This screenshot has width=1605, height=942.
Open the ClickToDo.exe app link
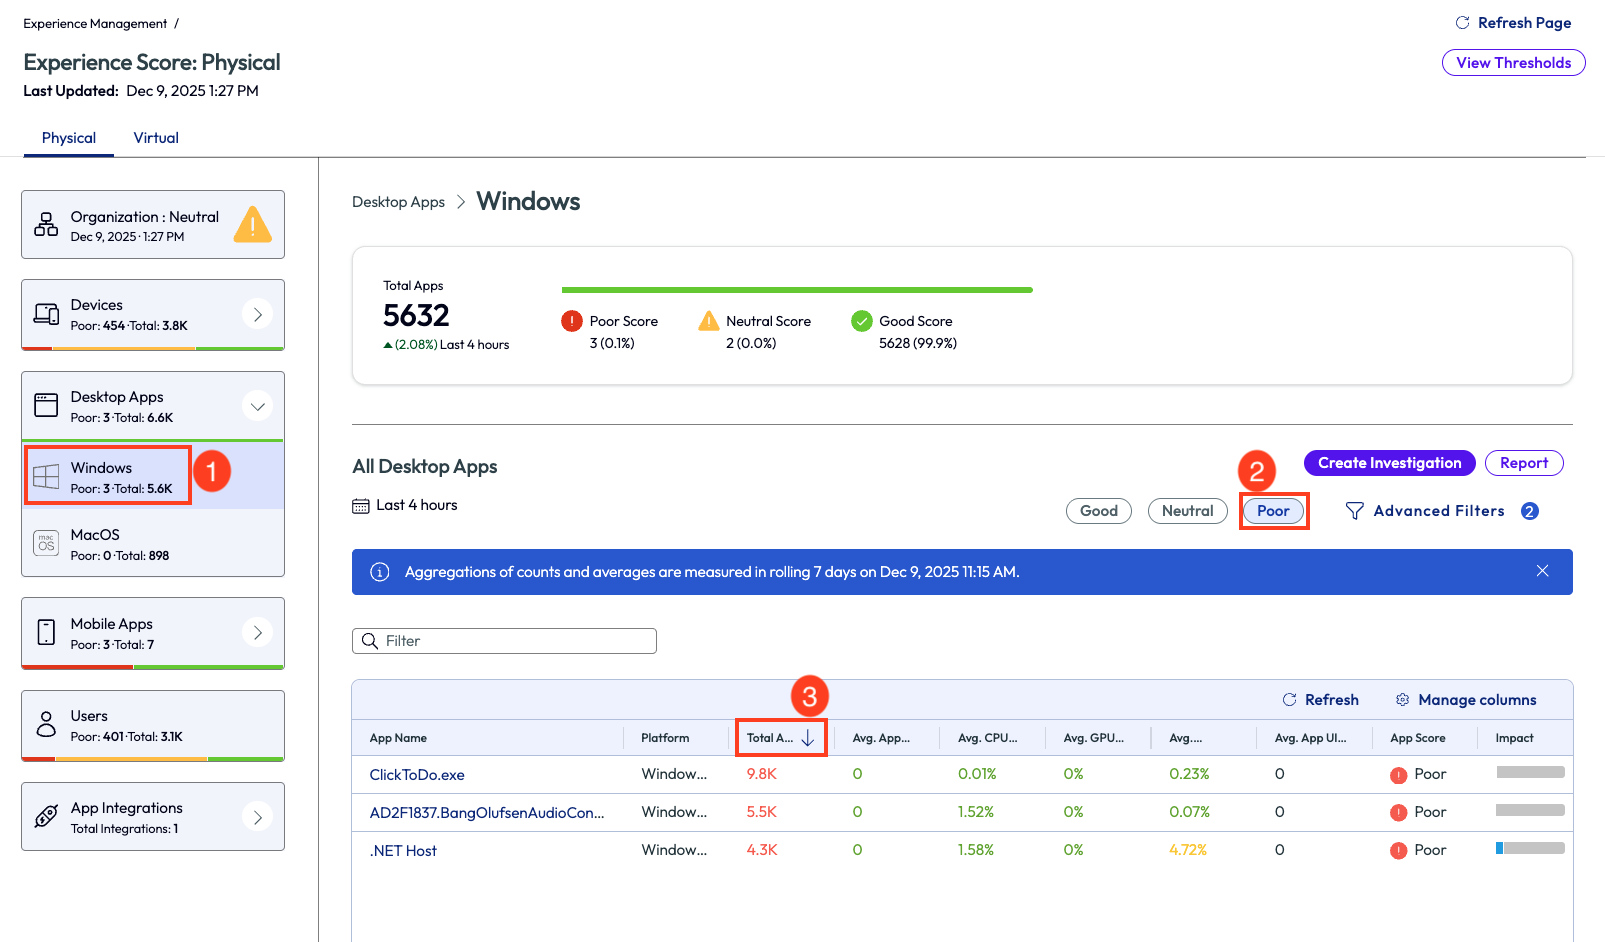[417, 775]
